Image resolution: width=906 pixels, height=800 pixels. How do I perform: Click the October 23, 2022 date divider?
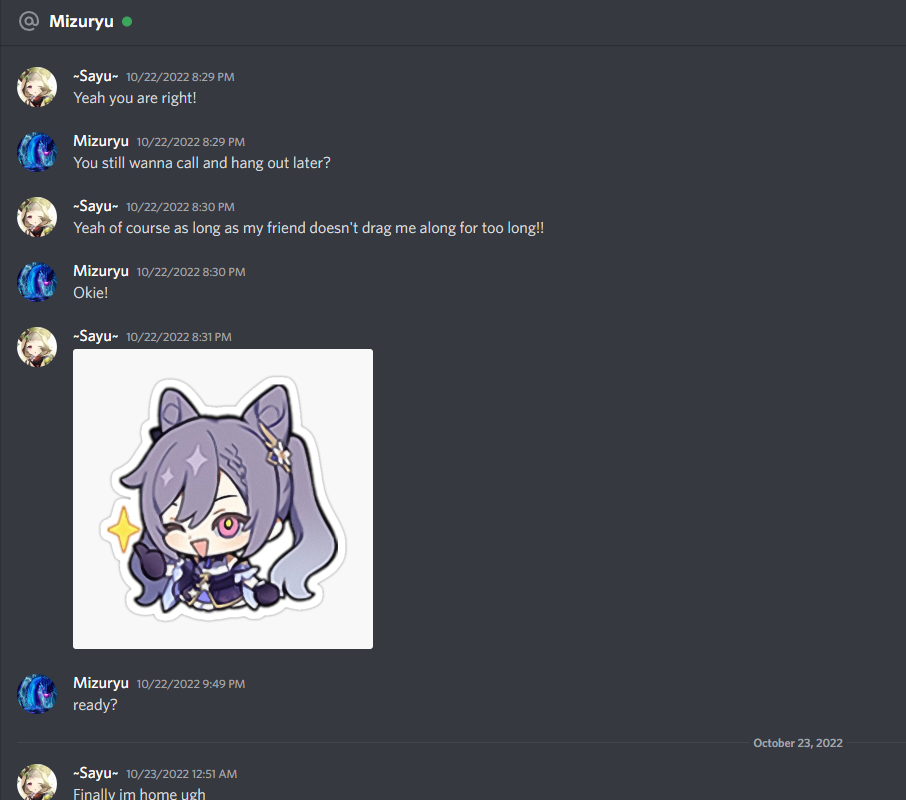[x=797, y=743]
